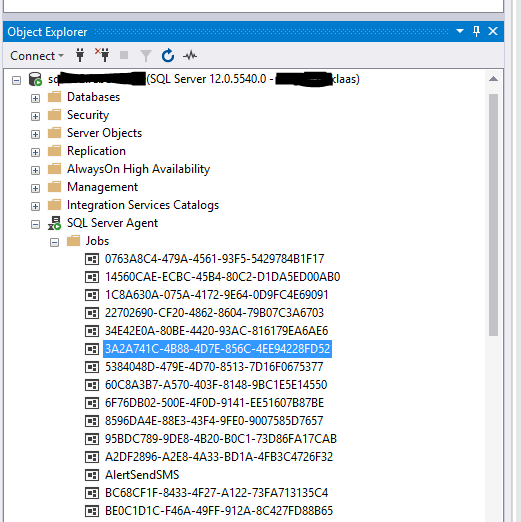Open Activity Monitor from toolbar icon
Viewport: 521px width, 522px height.
[x=190, y=55]
